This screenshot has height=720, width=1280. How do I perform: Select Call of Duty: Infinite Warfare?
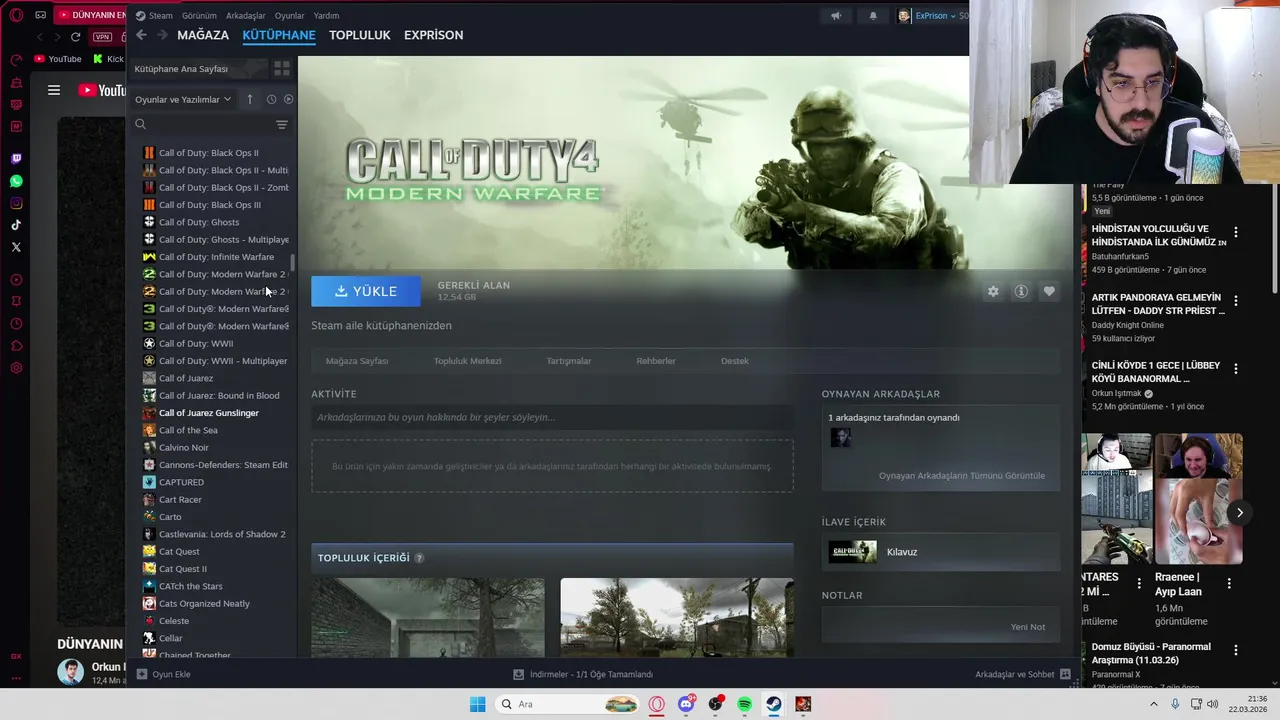[x=216, y=257]
